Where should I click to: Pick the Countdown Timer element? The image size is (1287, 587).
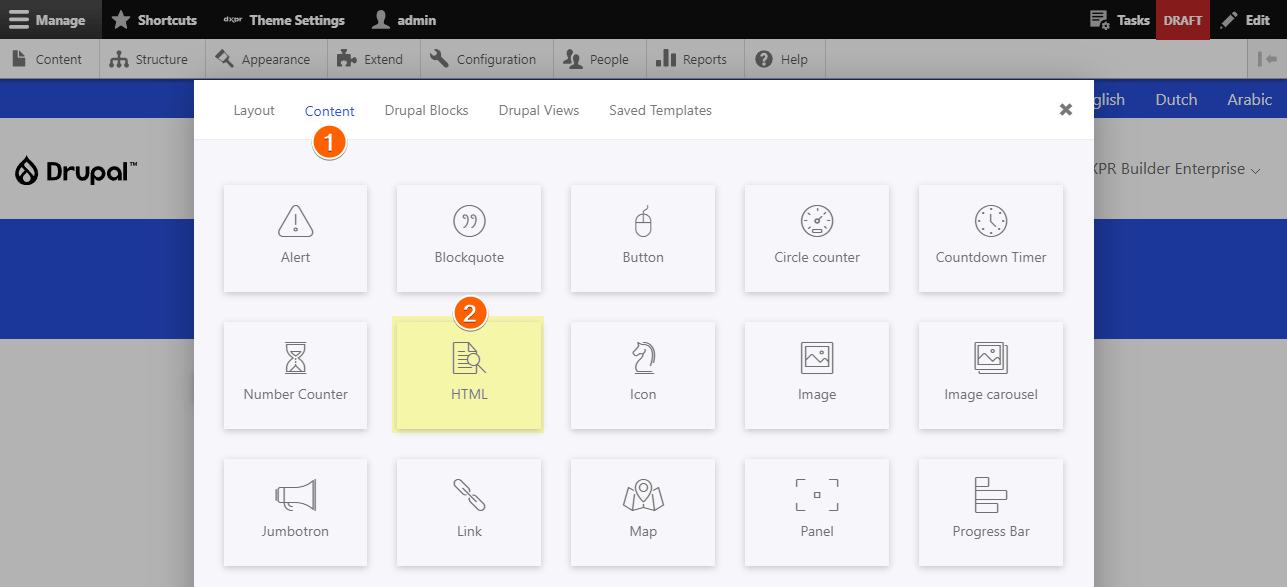991,238
